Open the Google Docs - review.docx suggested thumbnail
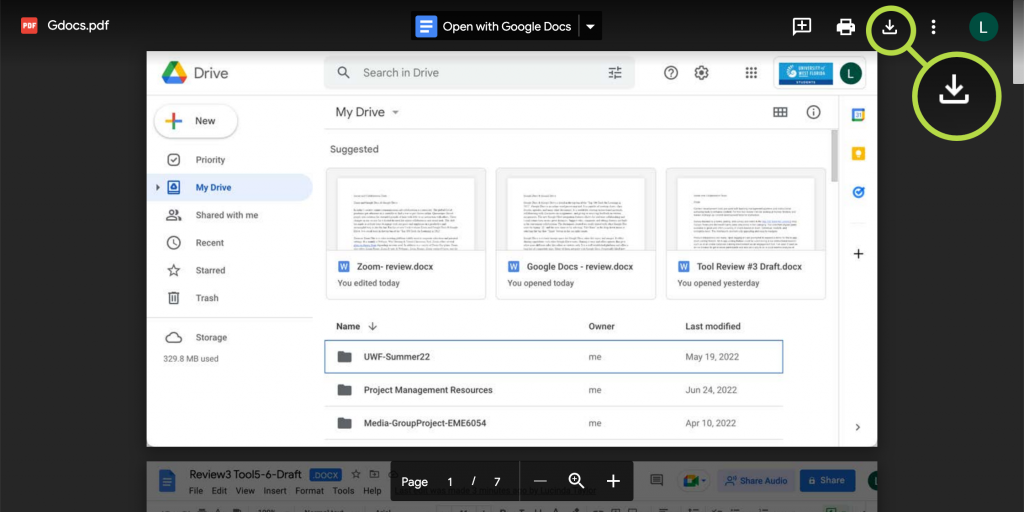1024x512 pixels. 575,234
